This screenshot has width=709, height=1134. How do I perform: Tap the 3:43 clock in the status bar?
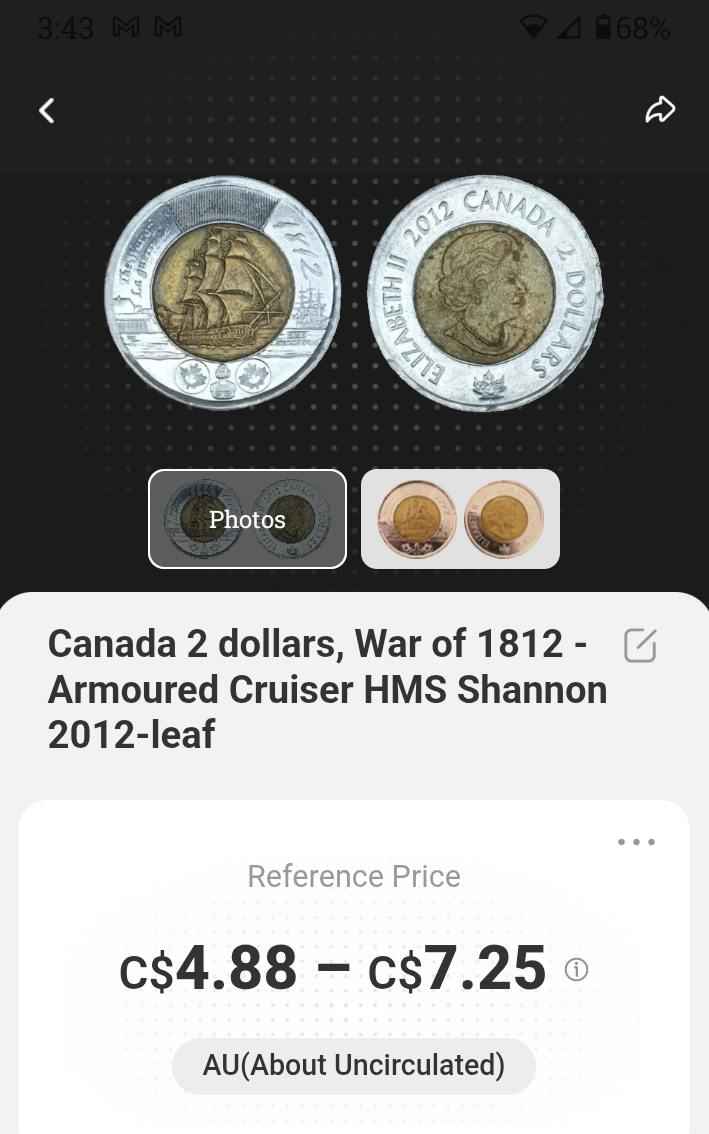[65, 28]
